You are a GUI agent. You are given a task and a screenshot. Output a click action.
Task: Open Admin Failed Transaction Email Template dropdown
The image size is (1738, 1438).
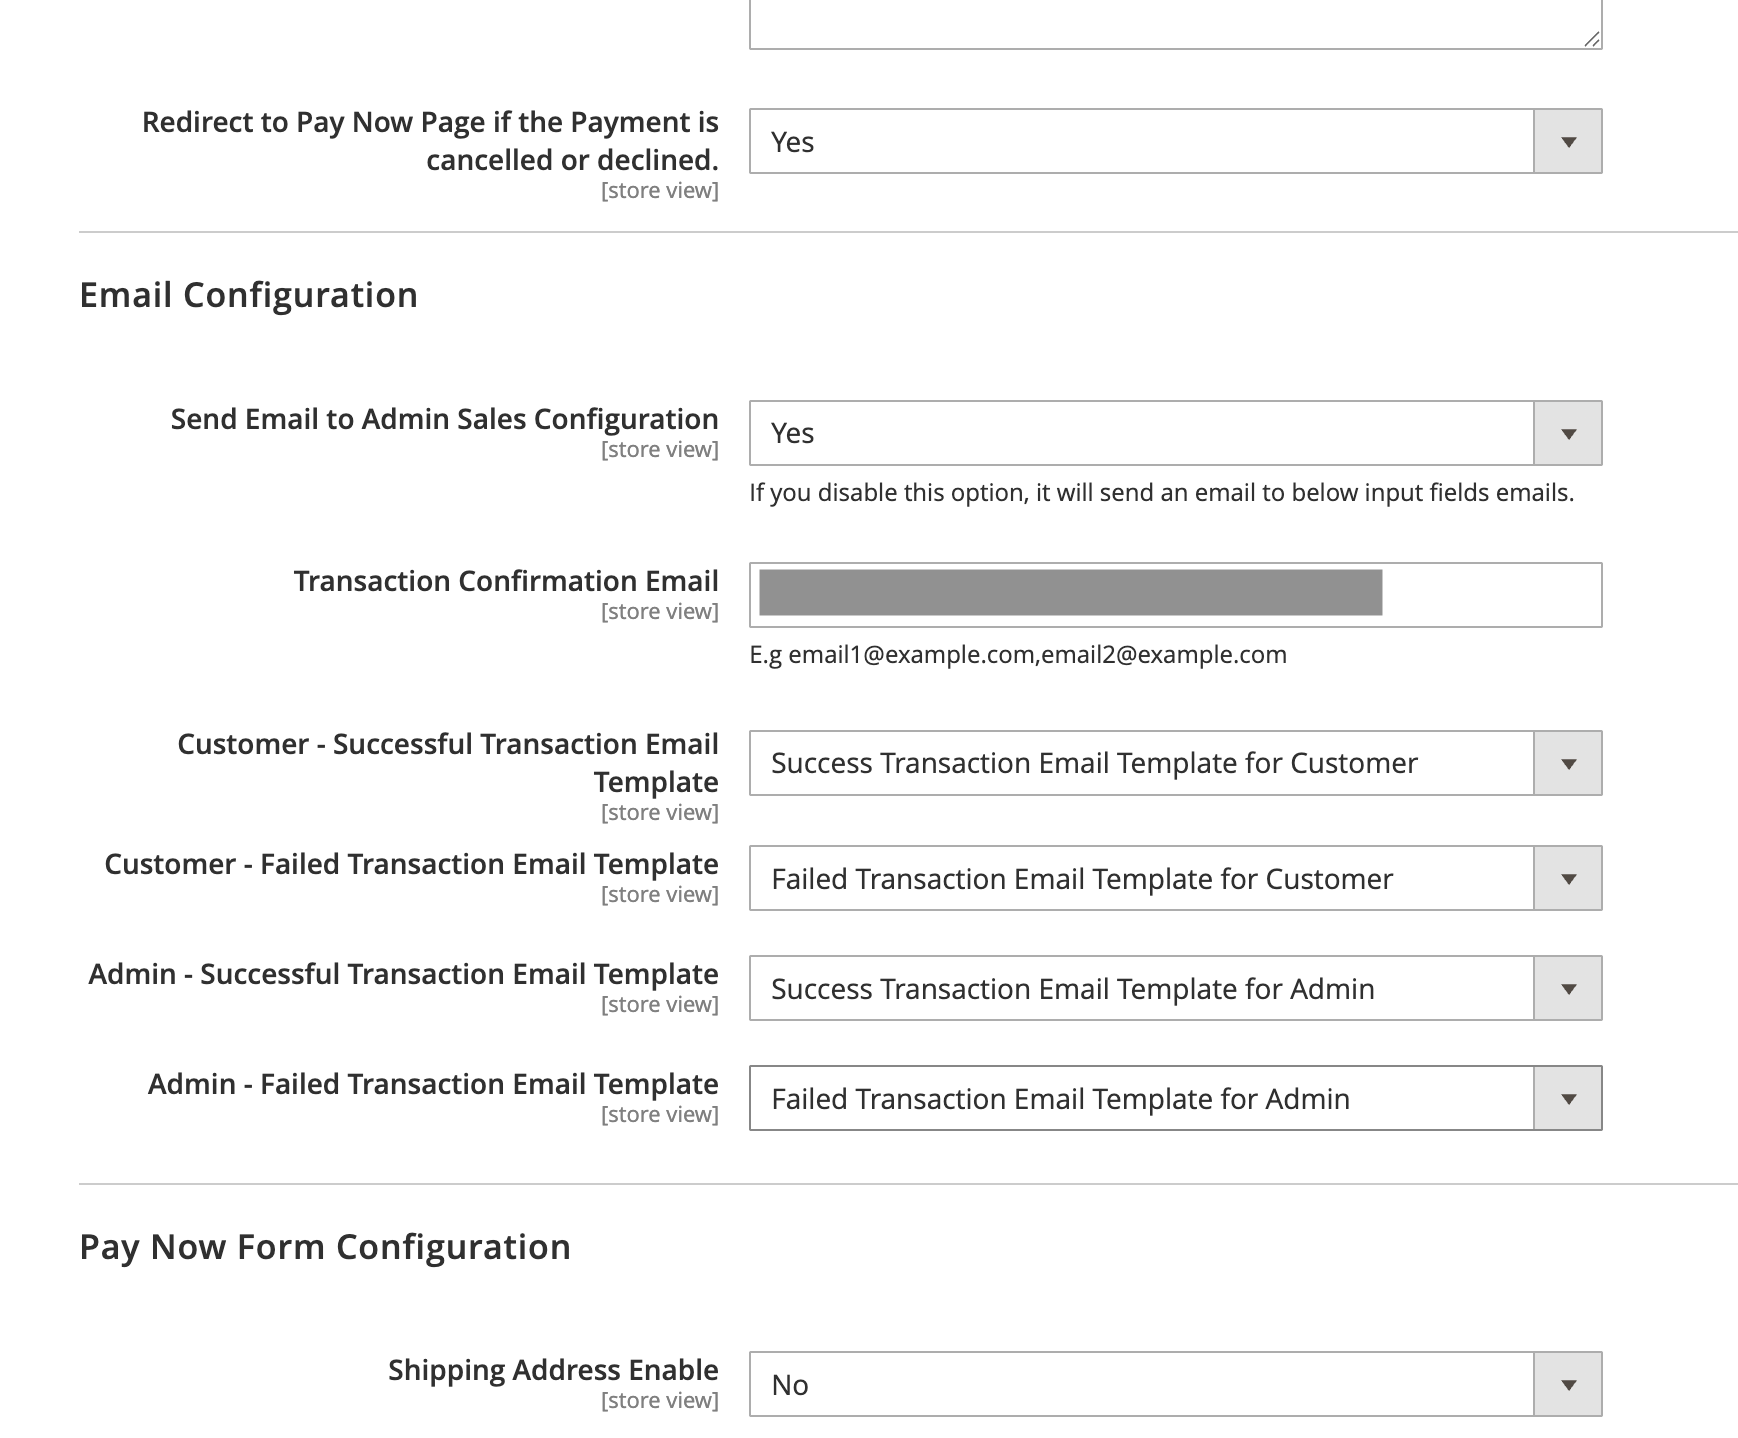[x=1175, y=1098]
